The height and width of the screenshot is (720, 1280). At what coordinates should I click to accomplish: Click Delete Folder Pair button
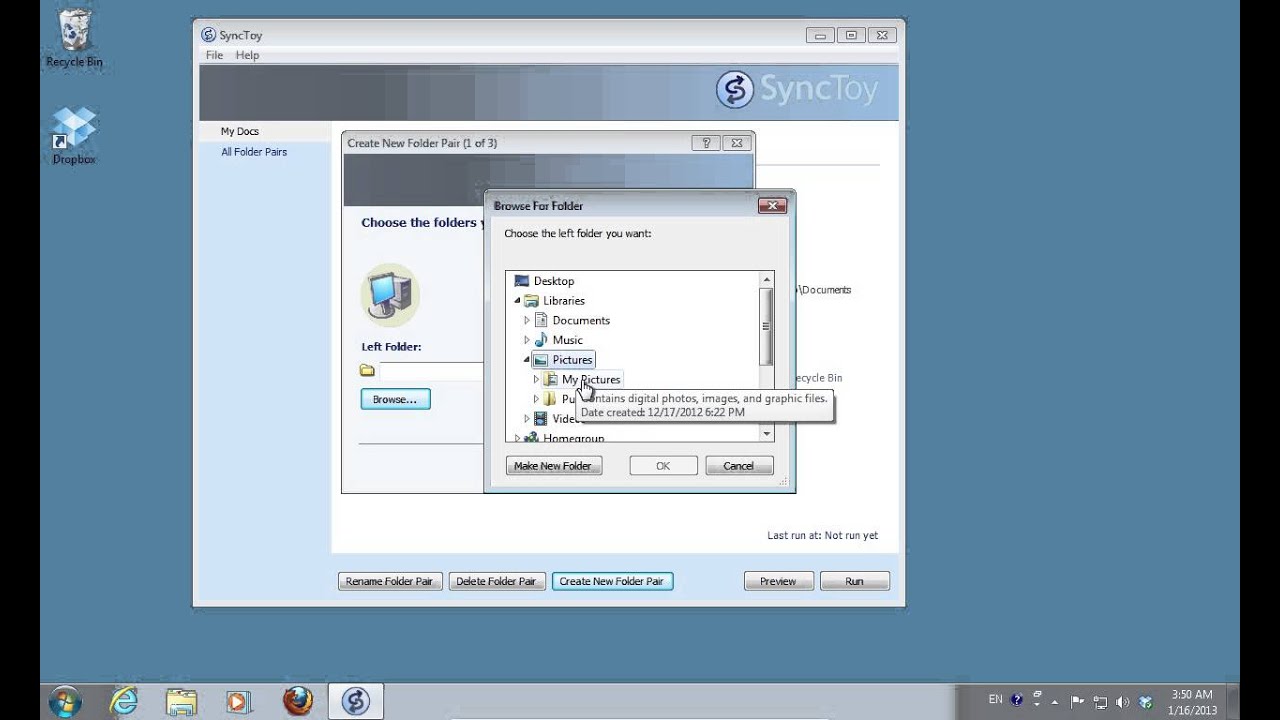496,581
